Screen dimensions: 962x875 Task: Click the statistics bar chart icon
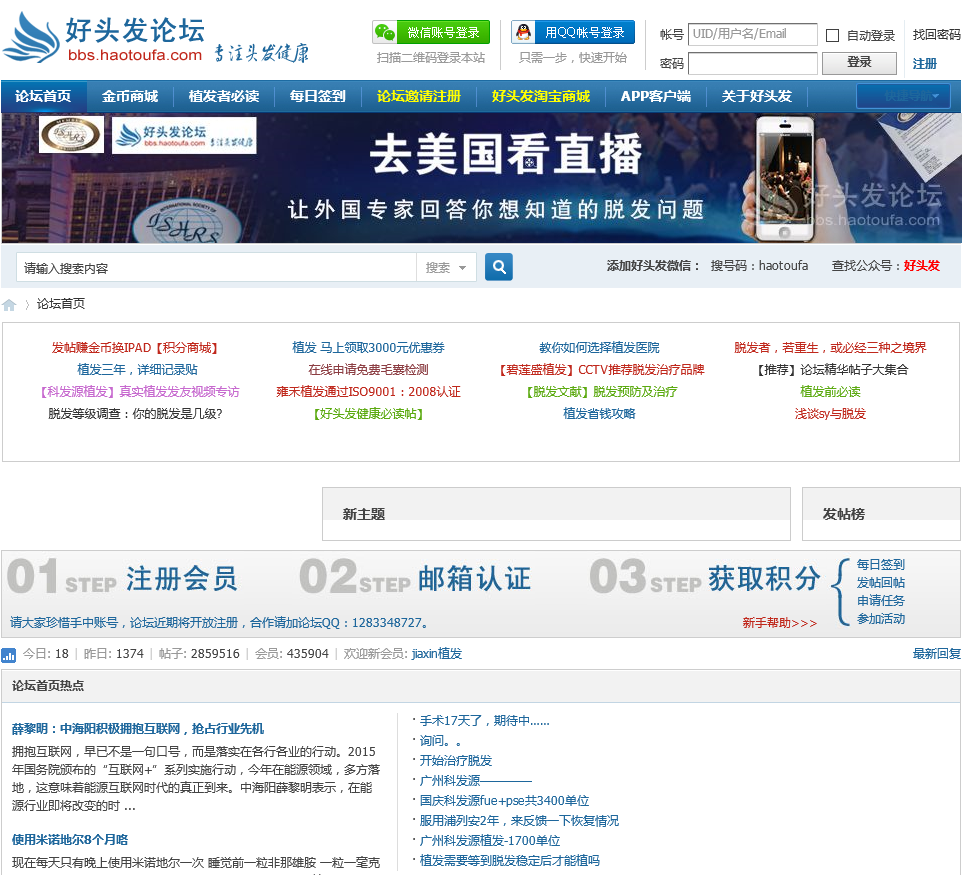(9, 655)
